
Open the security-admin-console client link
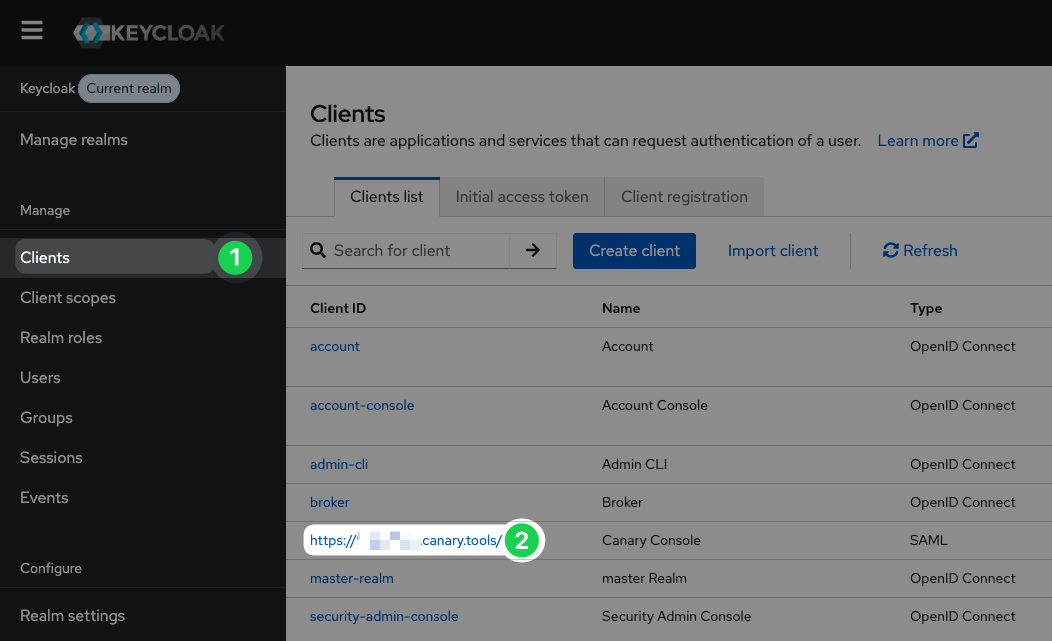pos(384,616)
